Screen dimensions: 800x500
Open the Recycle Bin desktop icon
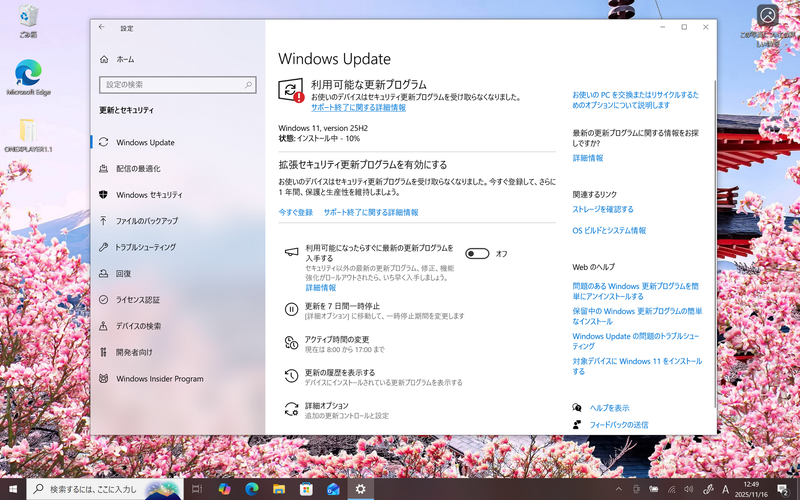point(28,21)
